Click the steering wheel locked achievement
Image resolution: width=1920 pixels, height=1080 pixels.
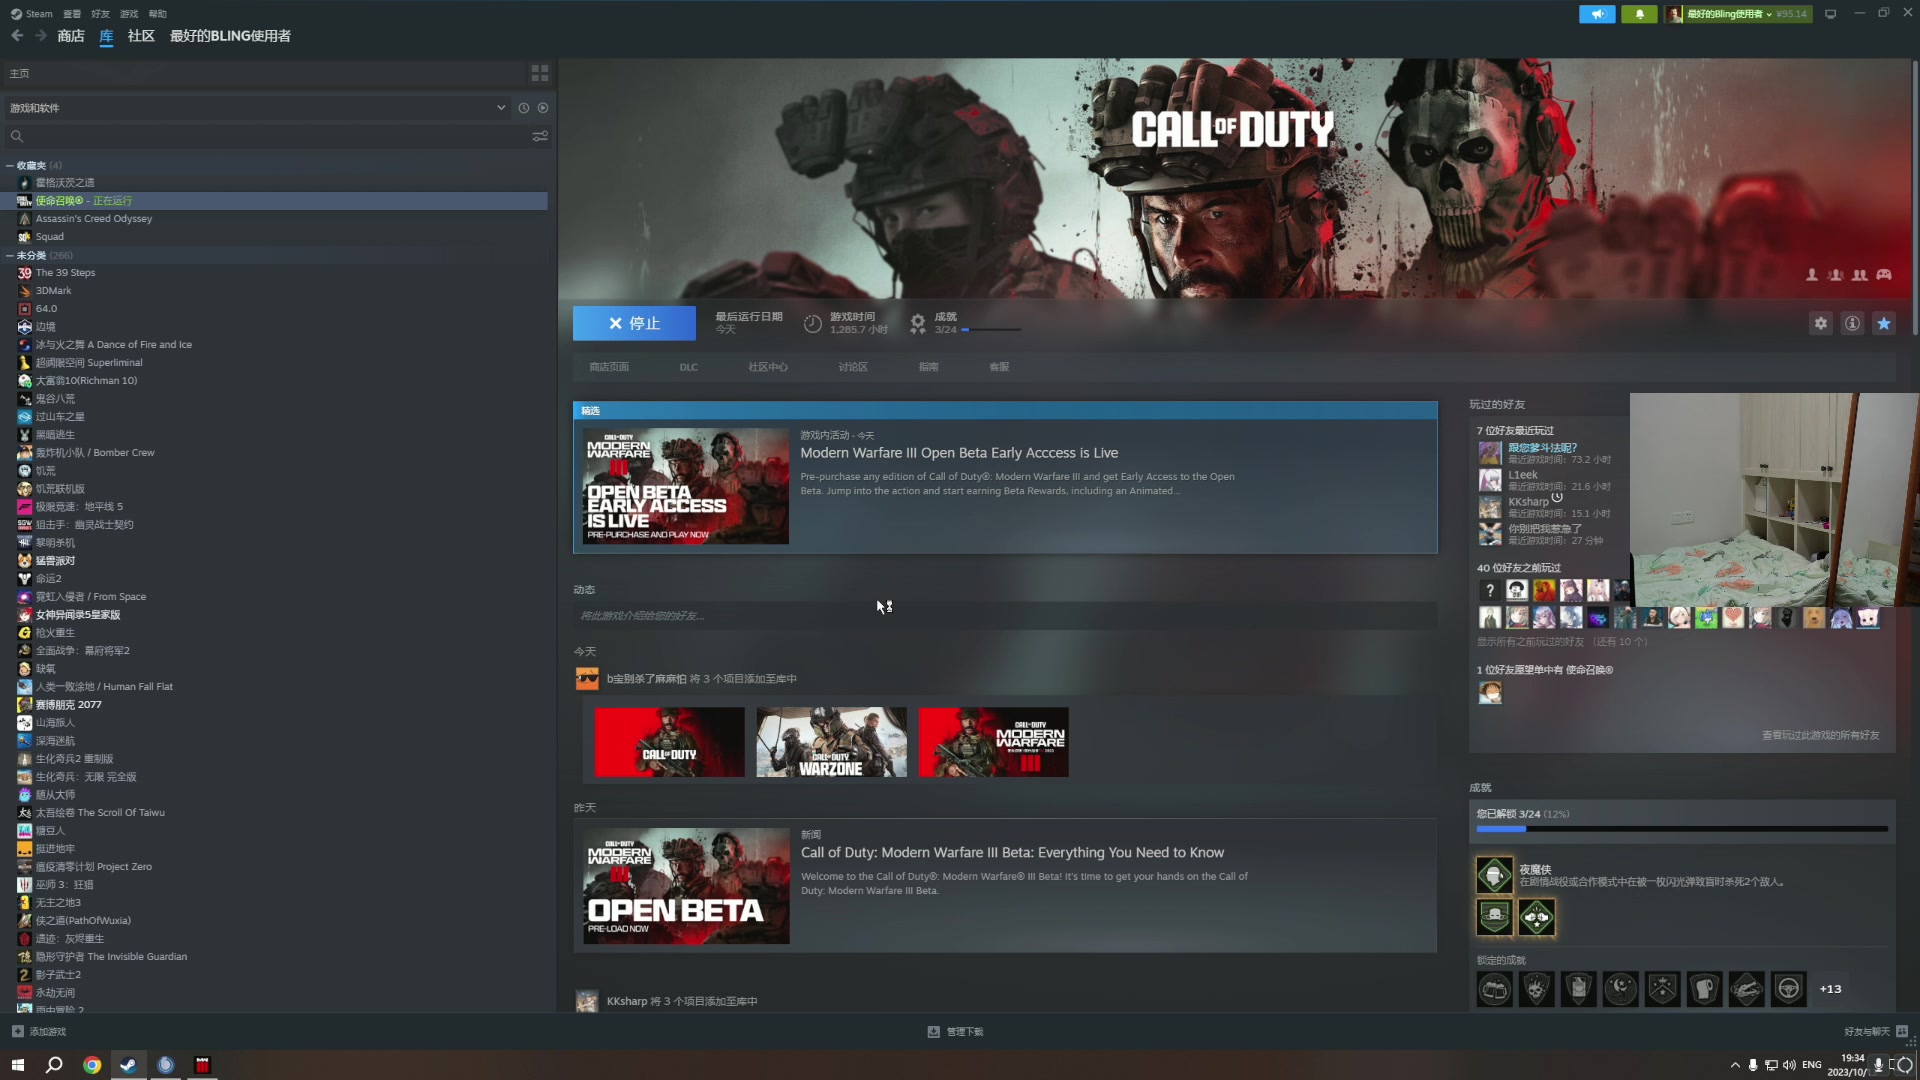pos(1789,989)
